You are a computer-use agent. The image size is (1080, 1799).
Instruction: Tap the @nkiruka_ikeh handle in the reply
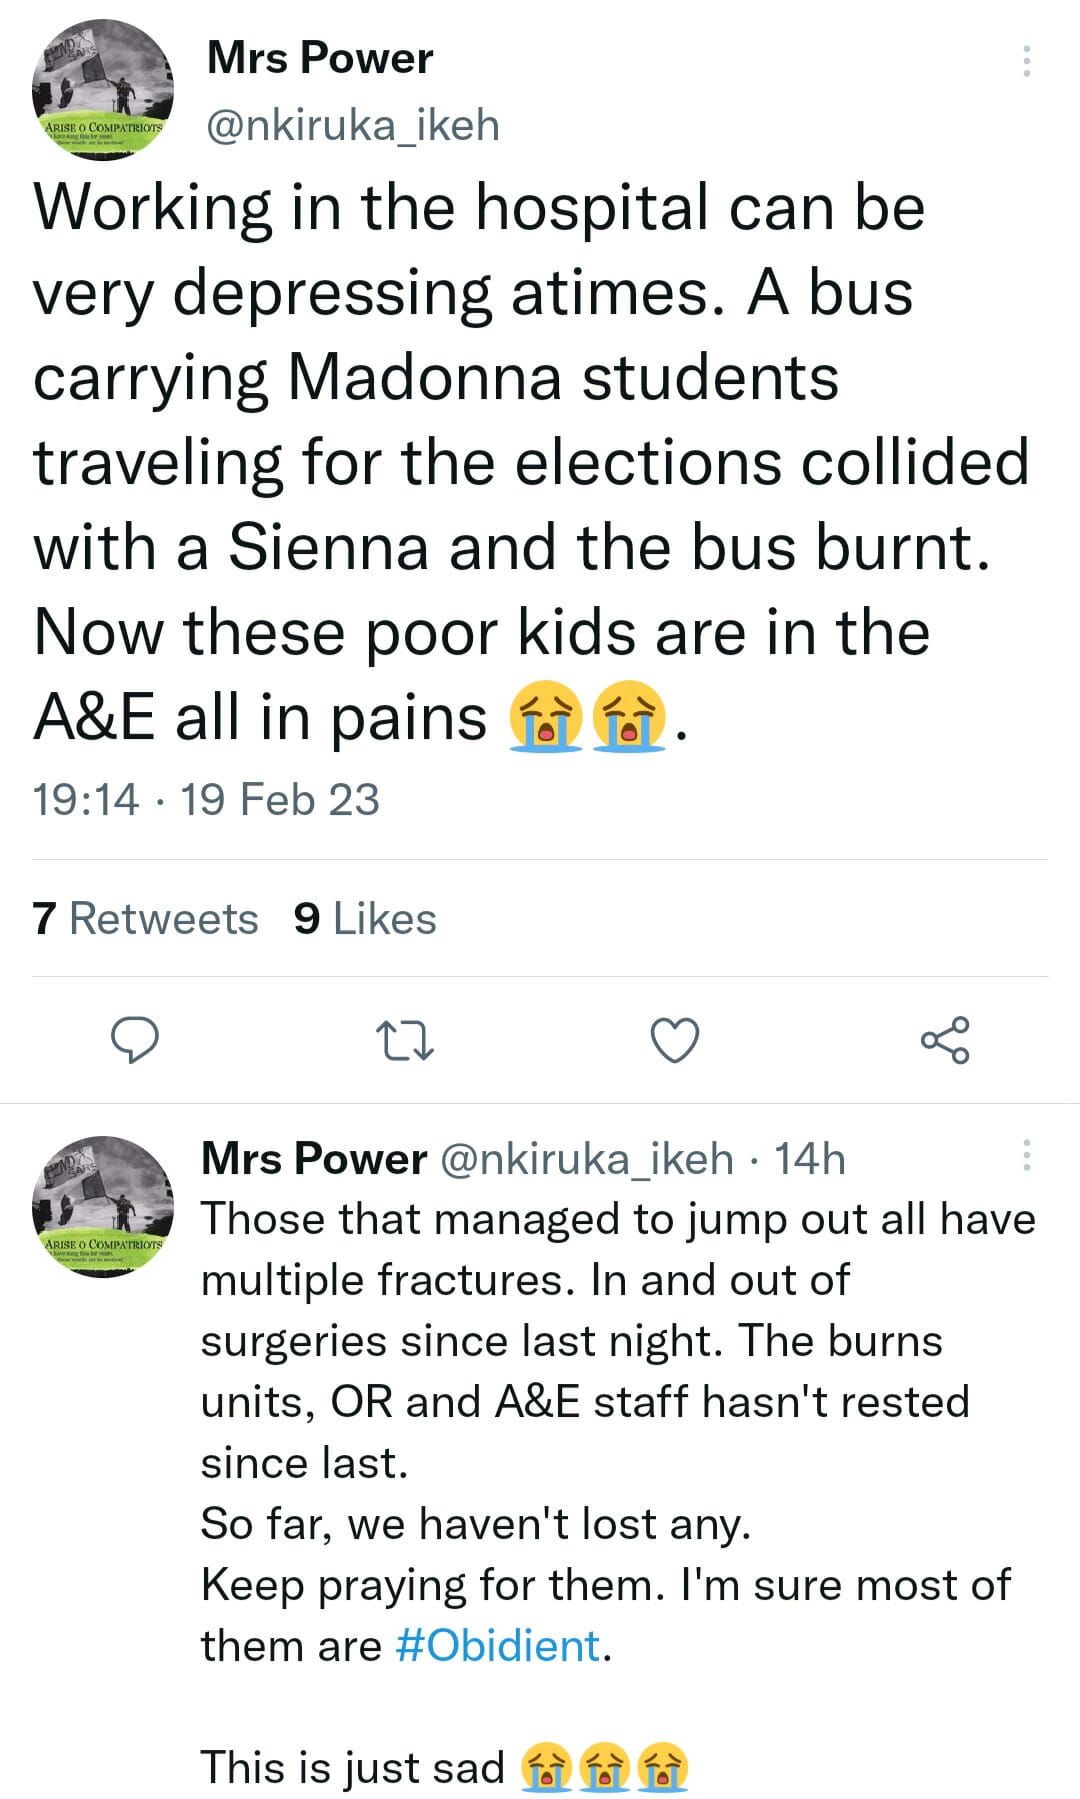tap(586, 1159)
